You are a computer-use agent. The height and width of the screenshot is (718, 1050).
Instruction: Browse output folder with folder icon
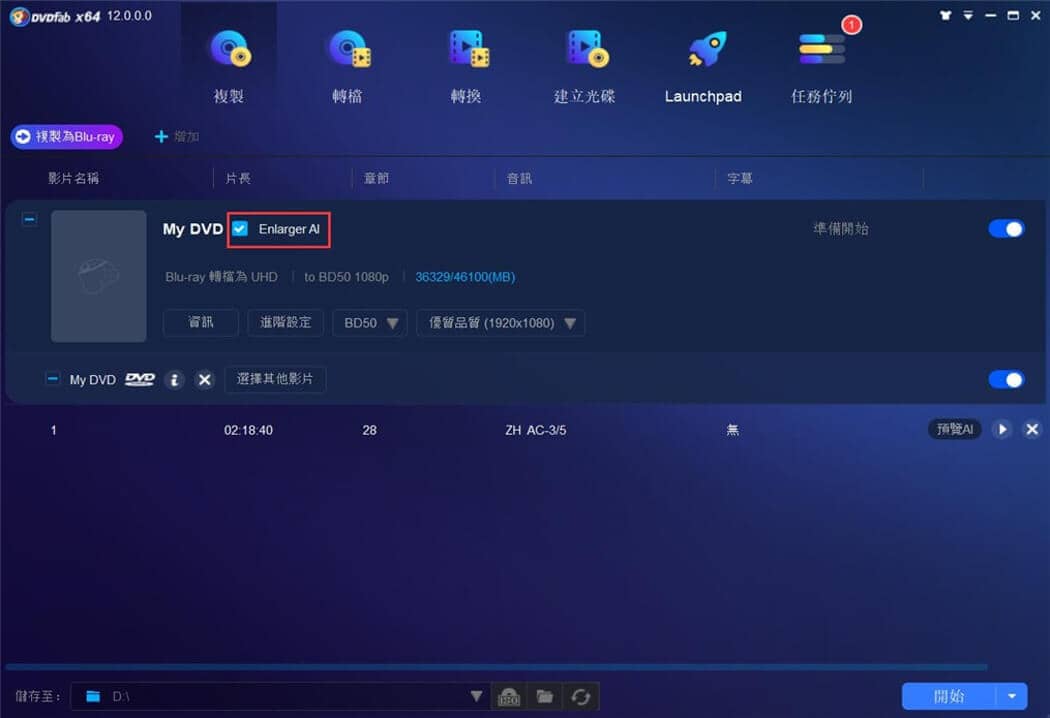[x=545, y=697]
